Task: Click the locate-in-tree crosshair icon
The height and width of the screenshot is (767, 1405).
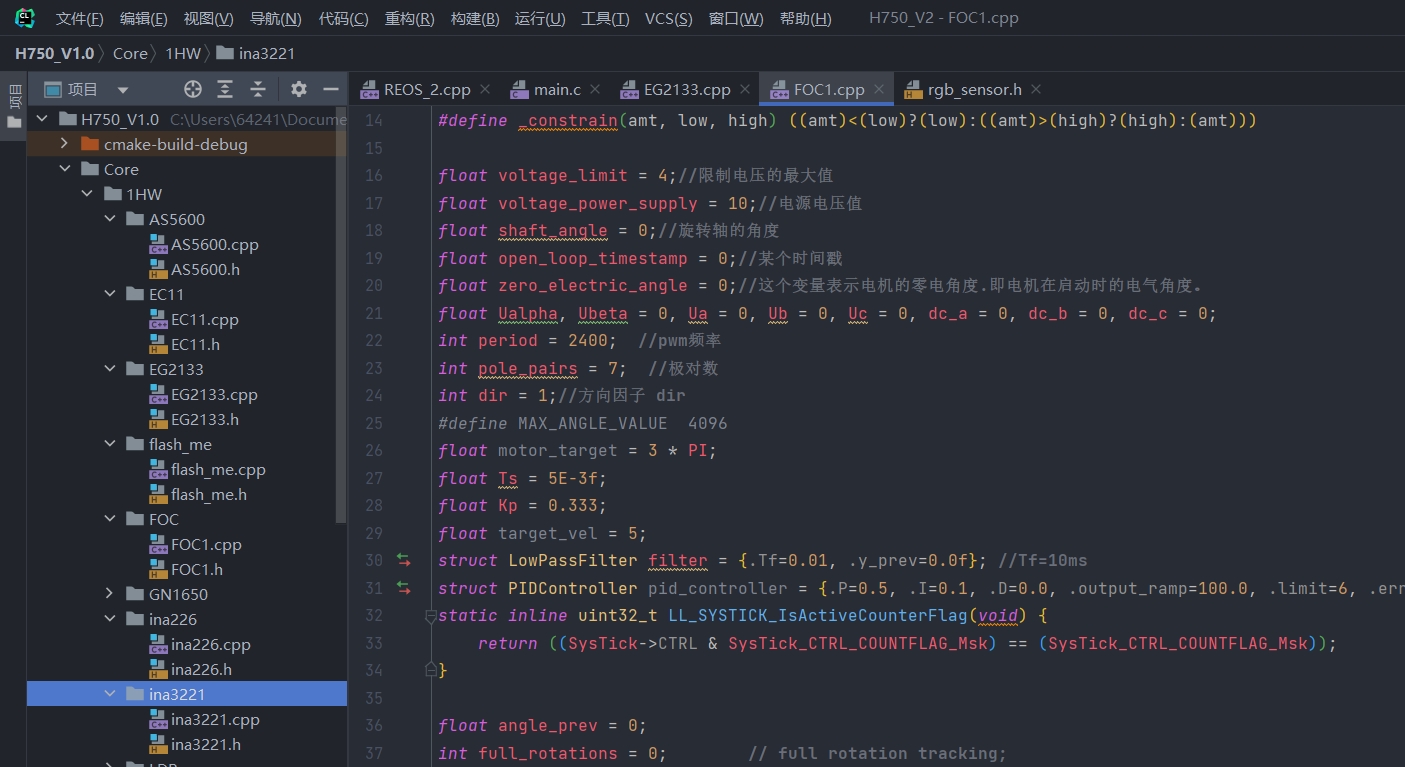Action: [193, 89]
